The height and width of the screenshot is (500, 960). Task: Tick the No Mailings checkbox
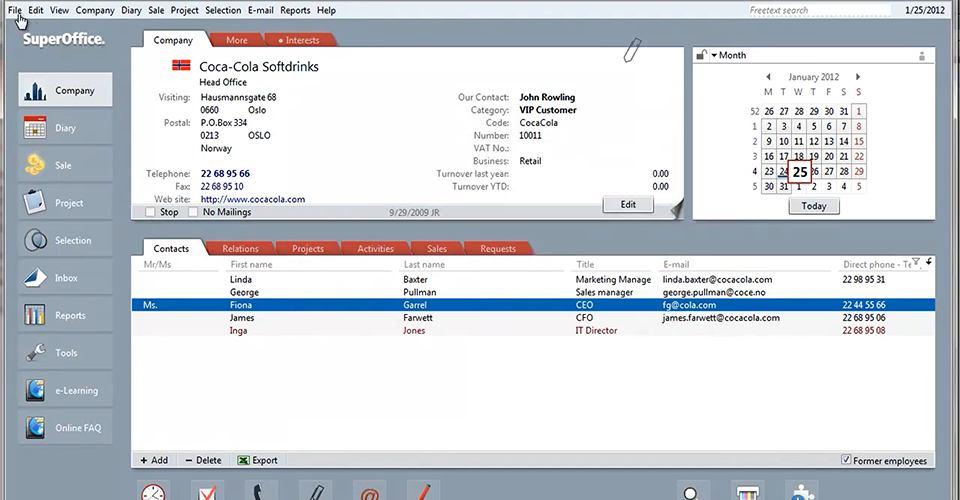(193, 212)
